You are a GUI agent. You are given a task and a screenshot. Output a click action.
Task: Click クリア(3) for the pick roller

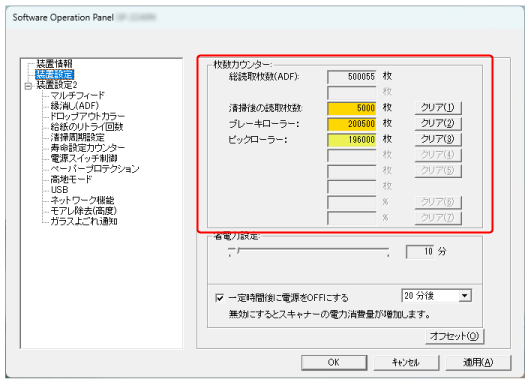click(438, 139)
